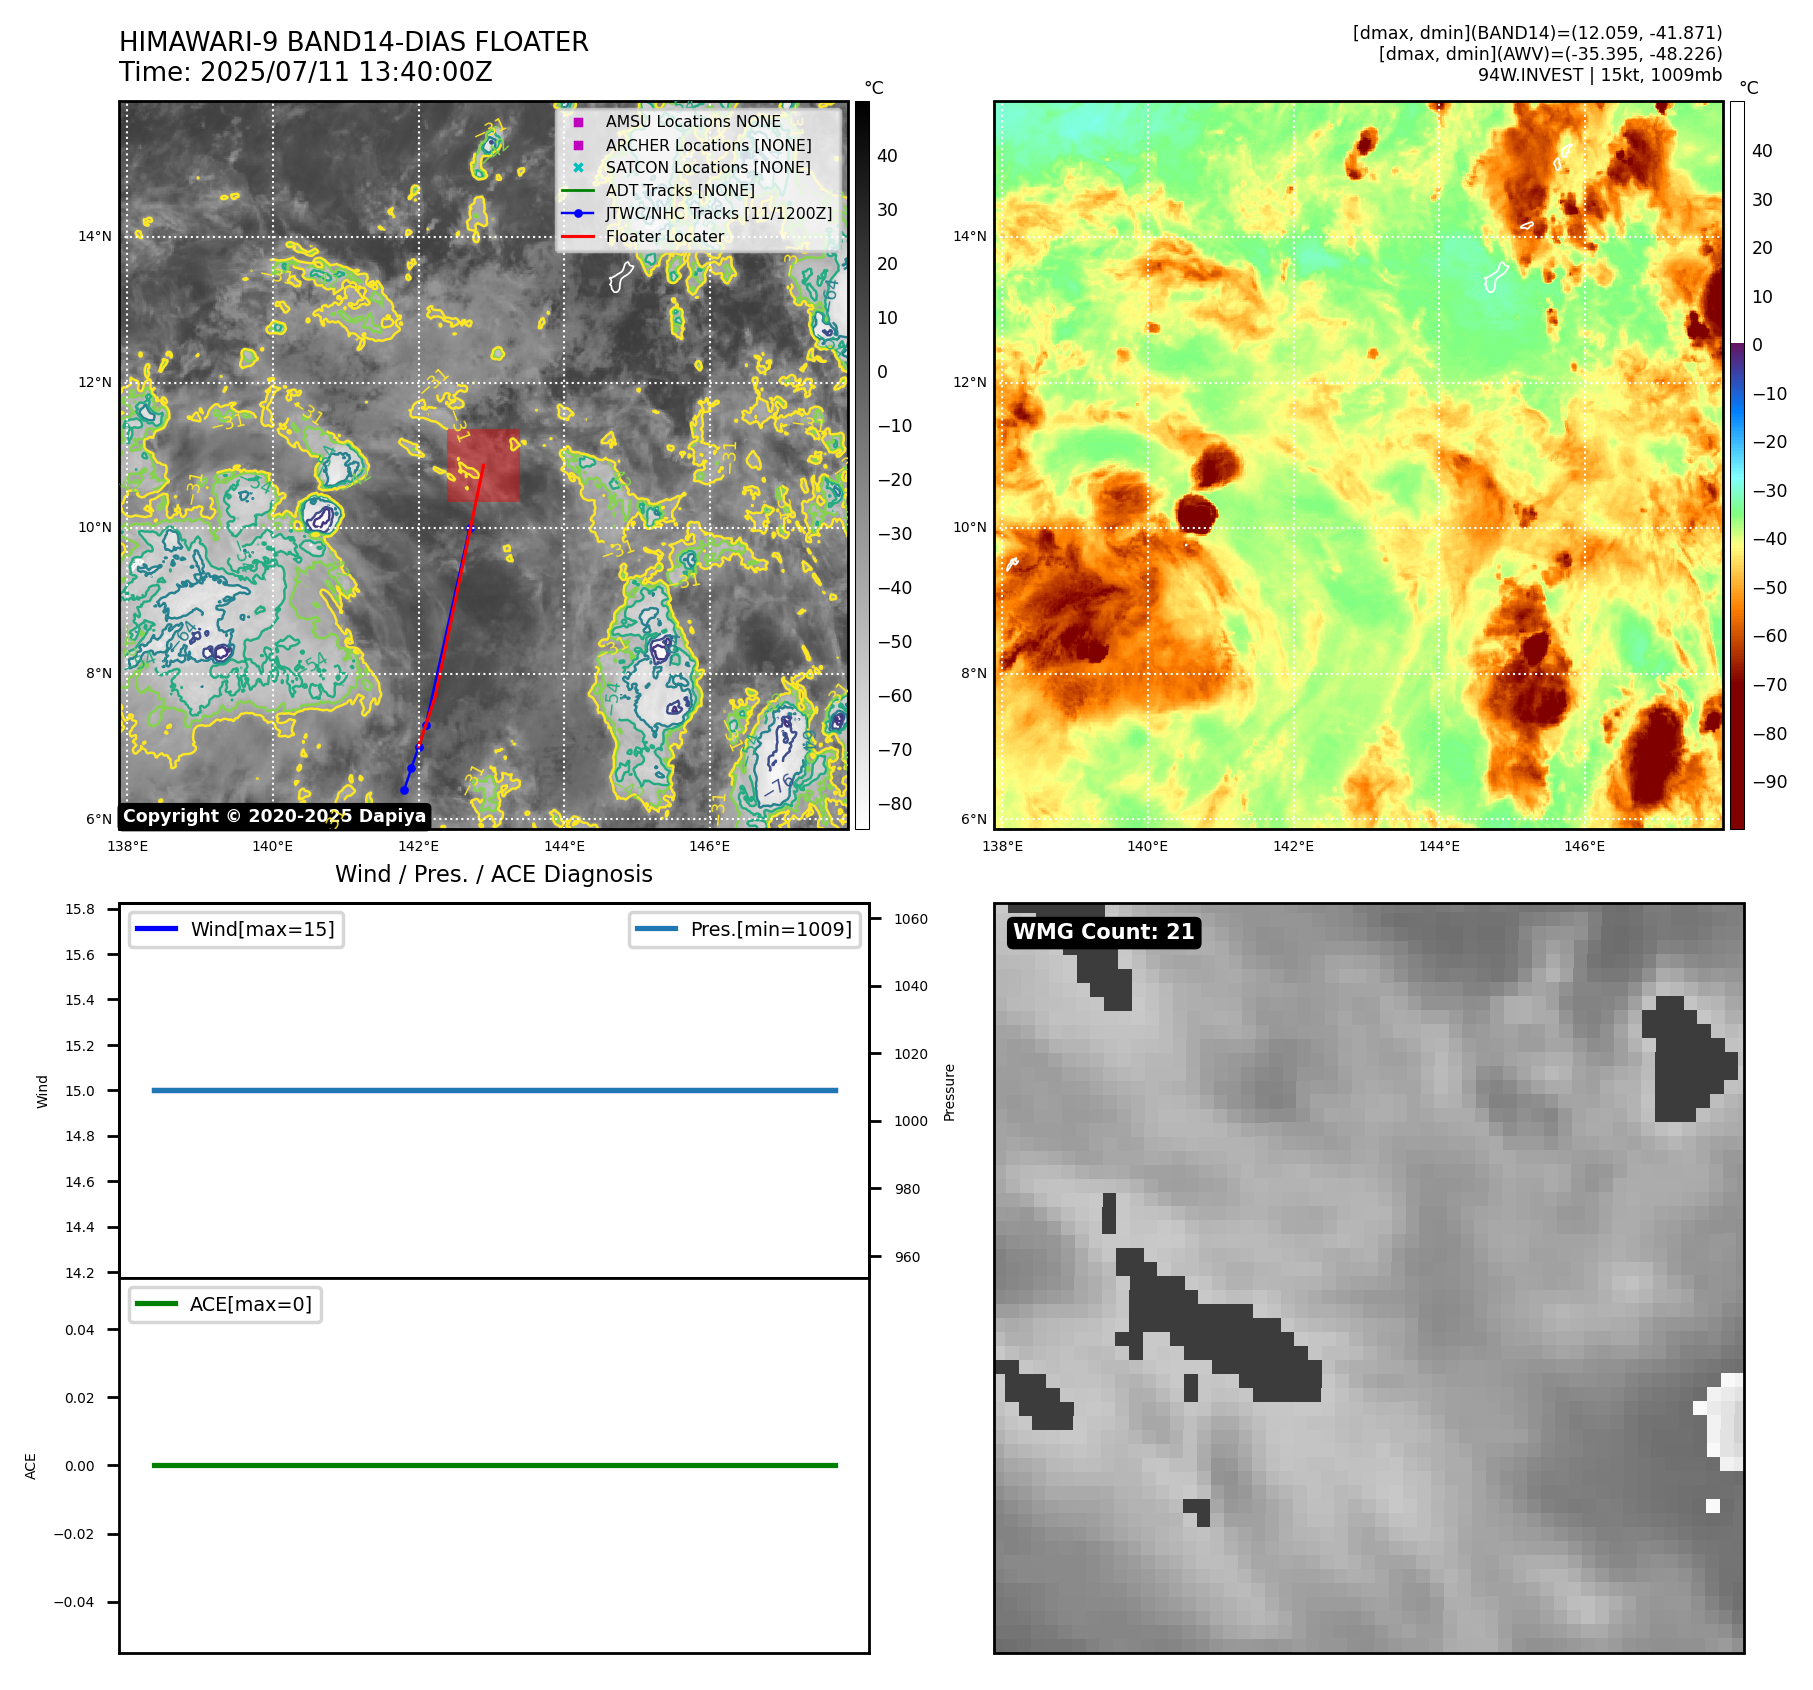1813x1690 pixels.
Task: Click the Copyright 2020-2025 Dapiya label
Action: 275,816
